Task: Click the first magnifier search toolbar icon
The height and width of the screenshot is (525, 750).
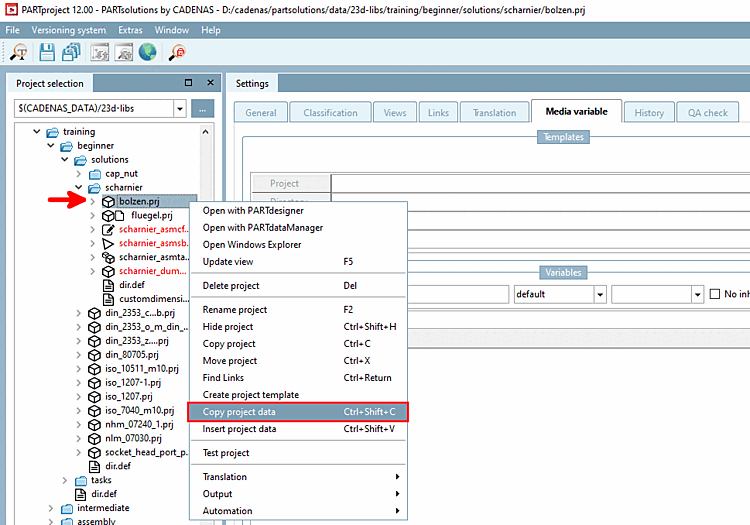Action: coord(19,52)
